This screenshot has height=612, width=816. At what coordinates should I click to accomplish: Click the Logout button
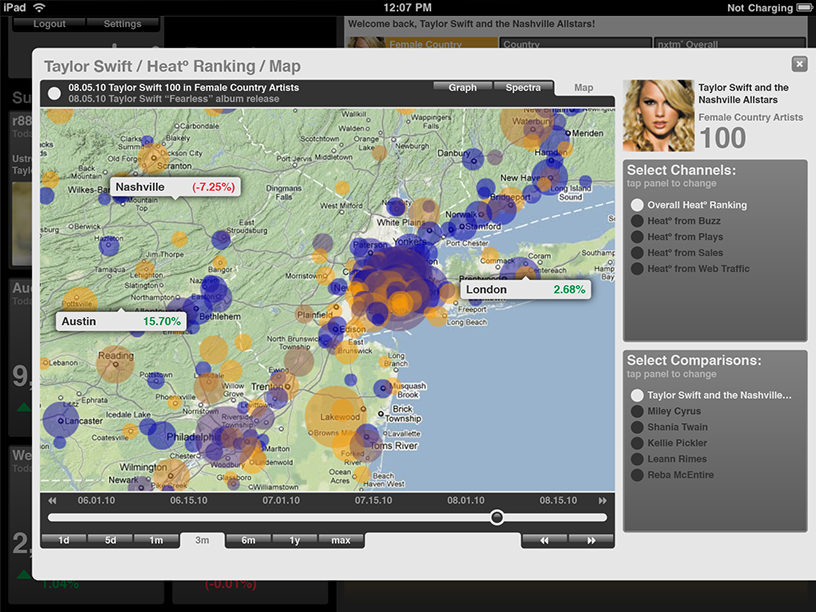[x=49, y=24]
